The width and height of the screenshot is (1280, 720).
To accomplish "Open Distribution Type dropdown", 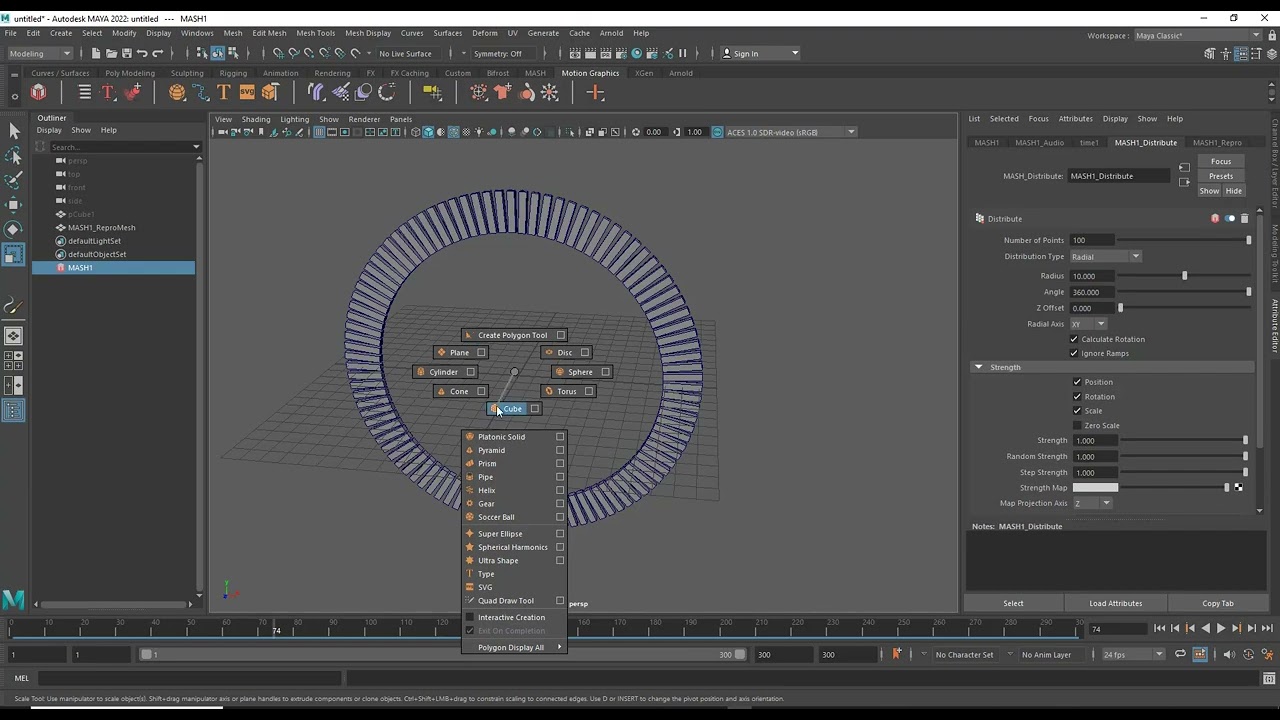I will click(x=1106, y=257).
